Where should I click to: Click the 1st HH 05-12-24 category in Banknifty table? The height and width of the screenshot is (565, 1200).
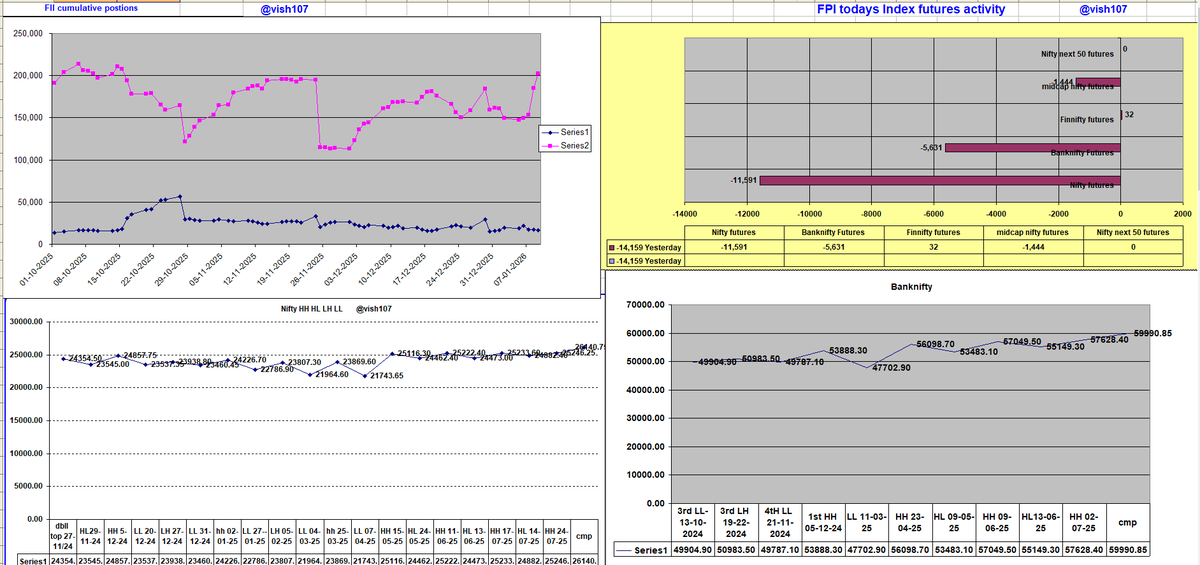click(x=823, y=524)
